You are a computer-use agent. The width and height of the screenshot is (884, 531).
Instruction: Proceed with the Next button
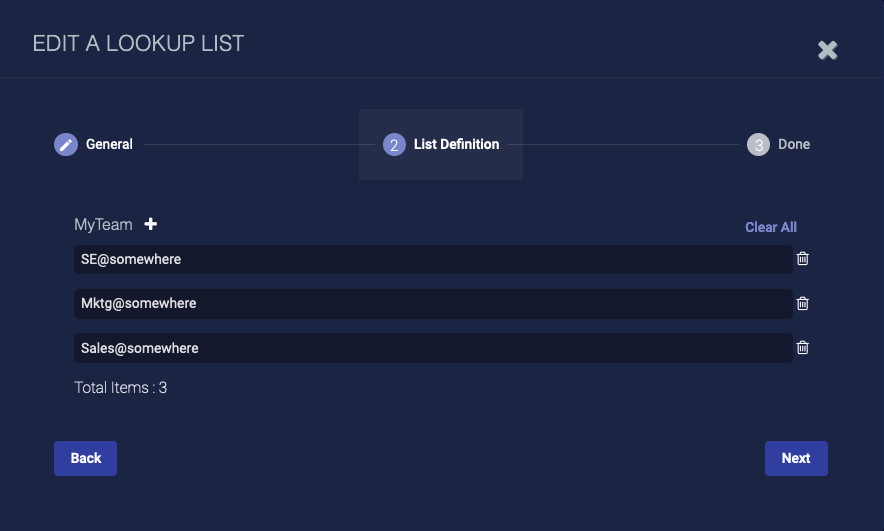tap(796, 458)
